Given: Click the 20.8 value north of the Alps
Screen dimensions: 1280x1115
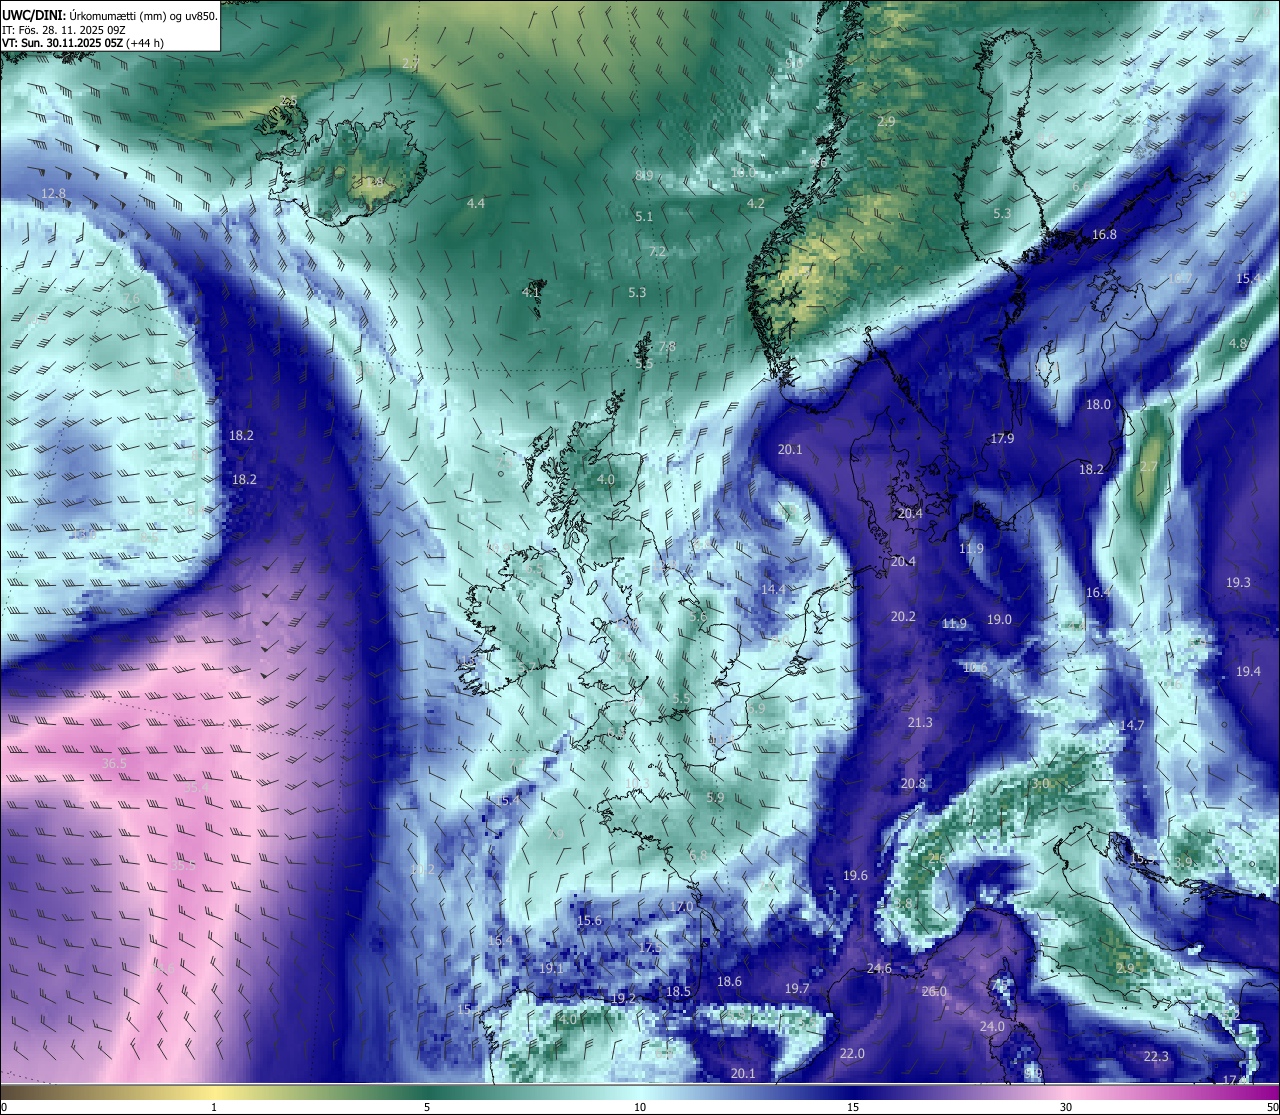Looking at the screenshot, I should 913,783.
